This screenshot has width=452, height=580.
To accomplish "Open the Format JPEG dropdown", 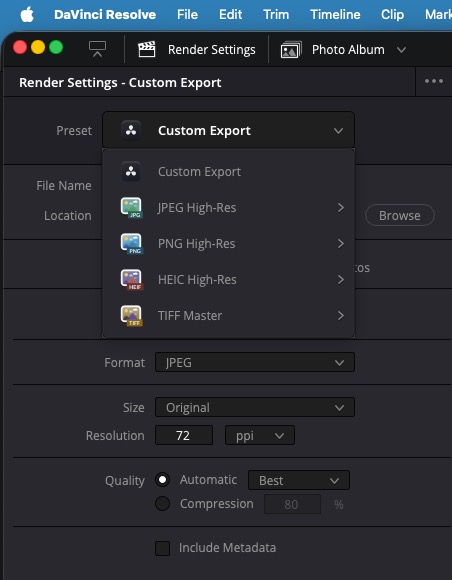I will pos(255,362).
